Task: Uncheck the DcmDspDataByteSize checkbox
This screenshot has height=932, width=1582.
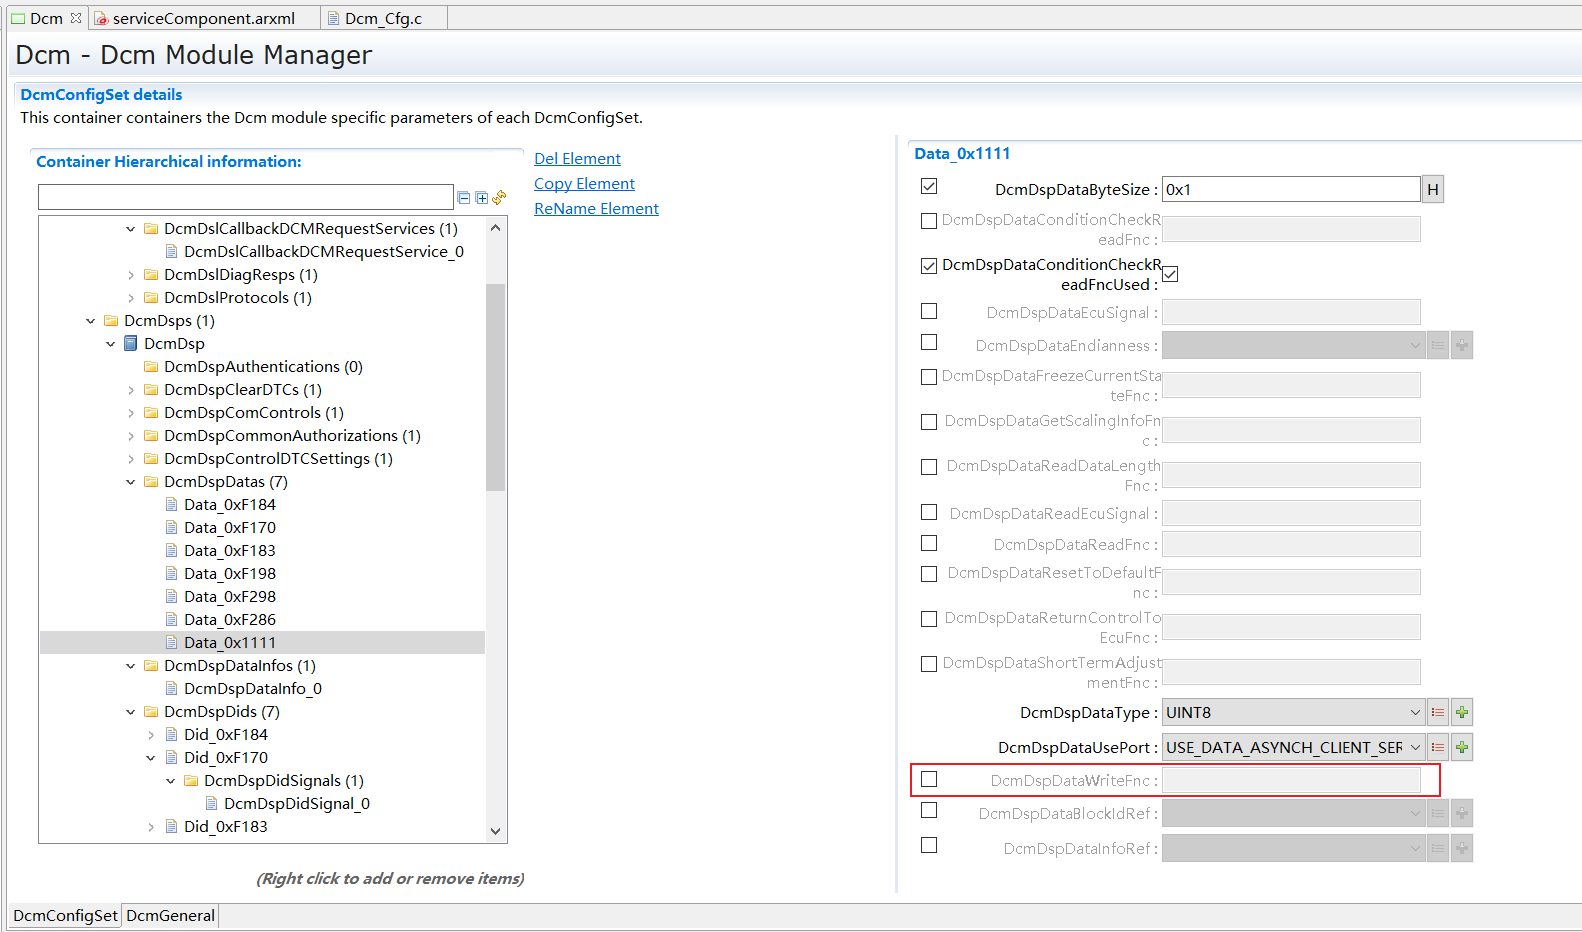Action: pyautogui.click(x=929, y=186)
